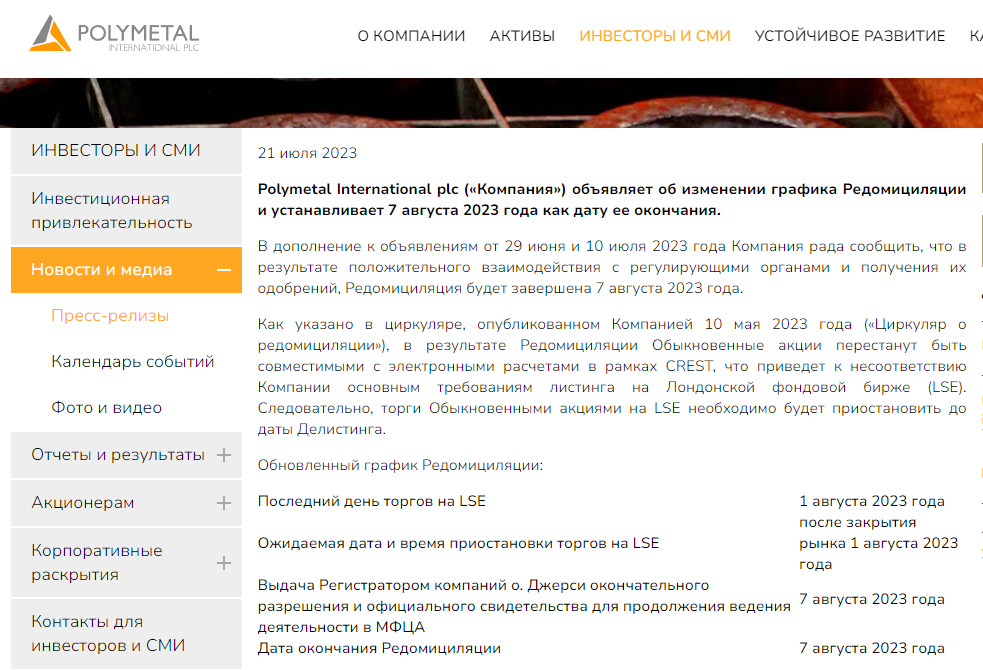Click the bold press release headline
This screenshot has height=670, width=983.
[612, 200]
